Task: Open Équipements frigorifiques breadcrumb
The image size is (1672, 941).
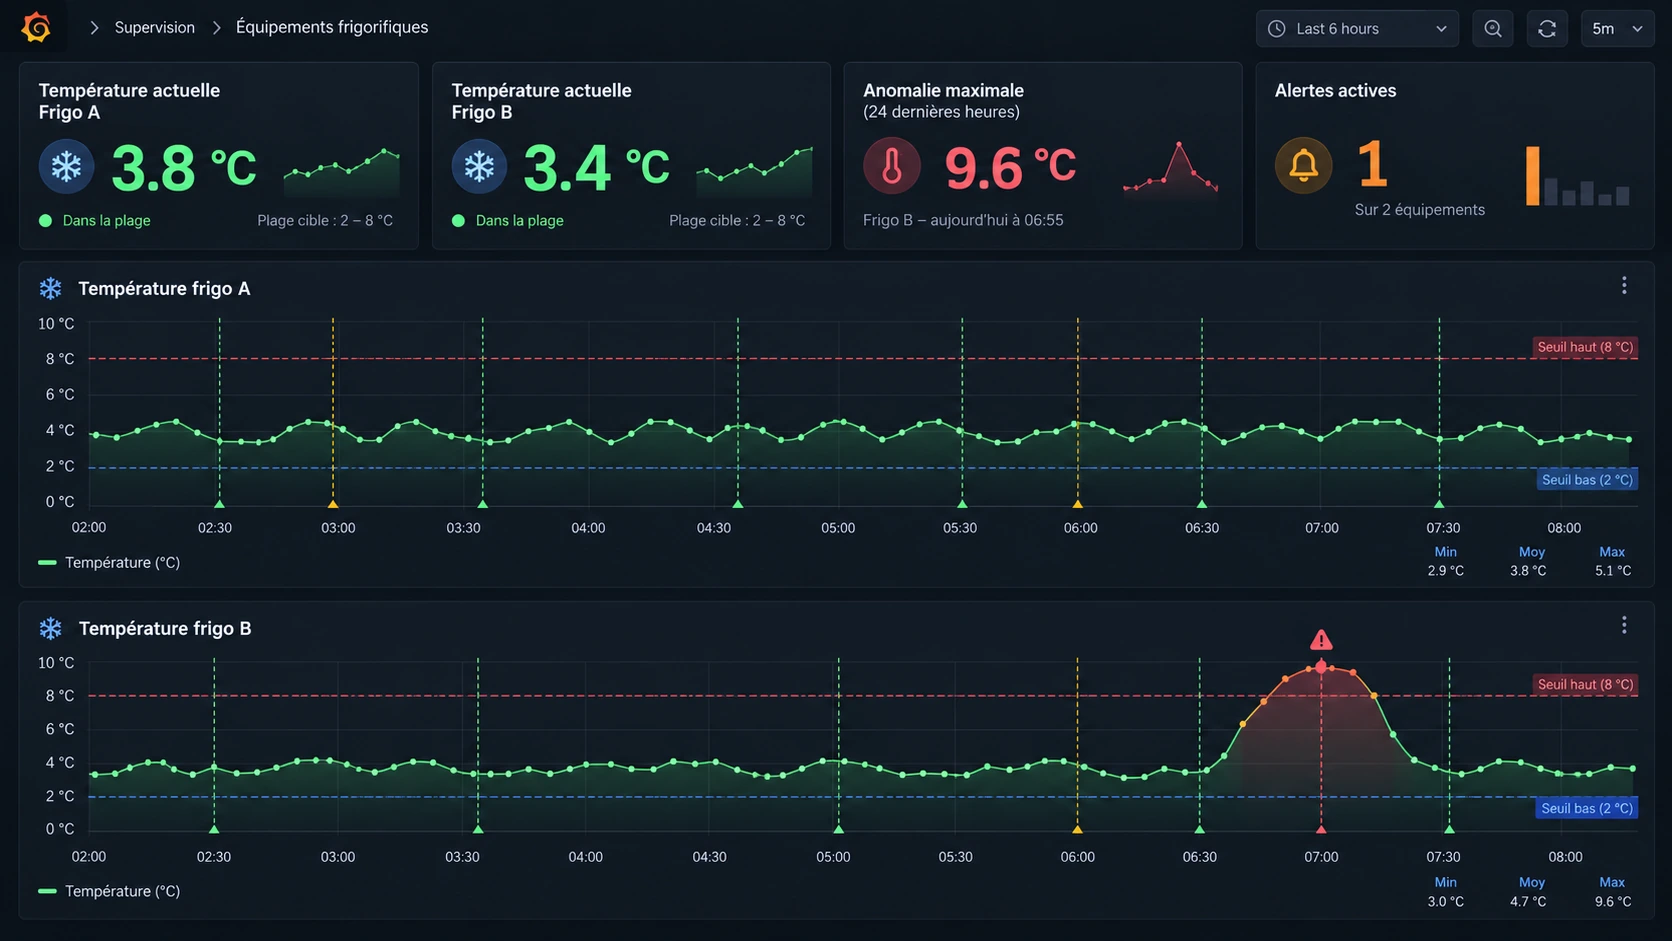Action: click(x=332, y=27)
